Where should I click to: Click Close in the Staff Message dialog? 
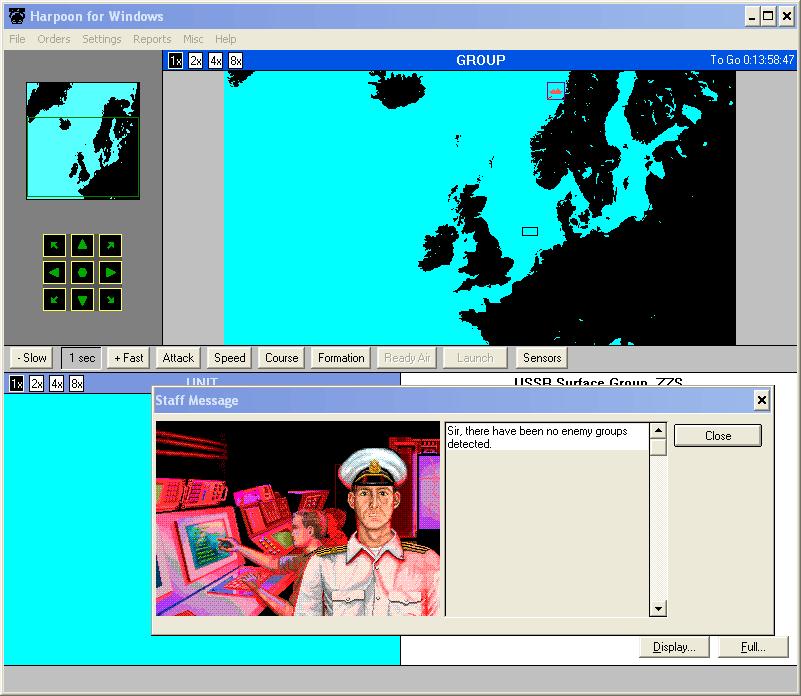718,436
